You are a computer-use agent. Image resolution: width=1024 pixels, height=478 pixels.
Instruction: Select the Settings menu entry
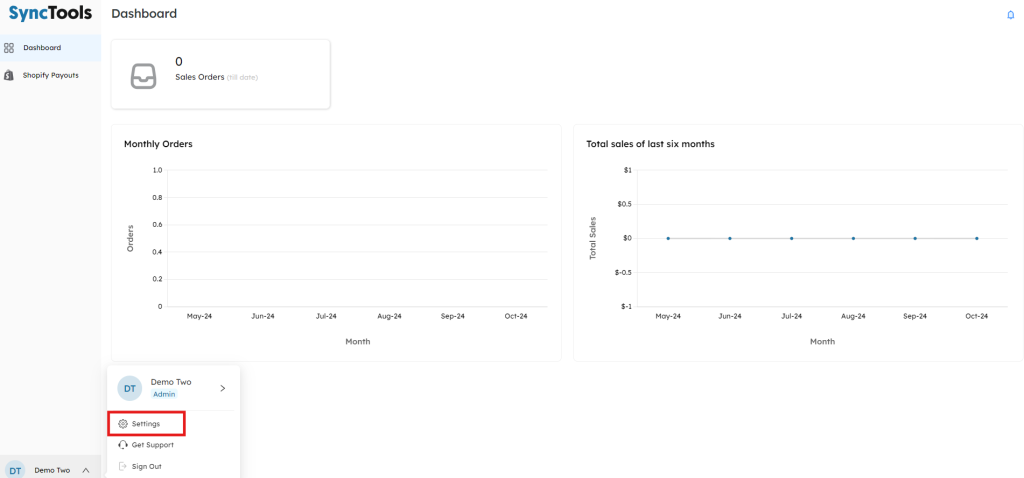(x=146, y=424)
